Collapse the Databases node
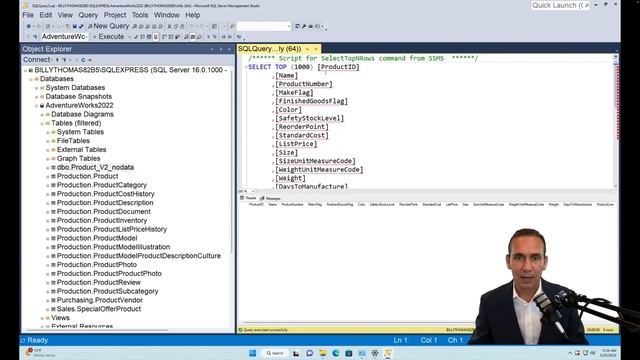640x360 pixels. coord(31,79)
